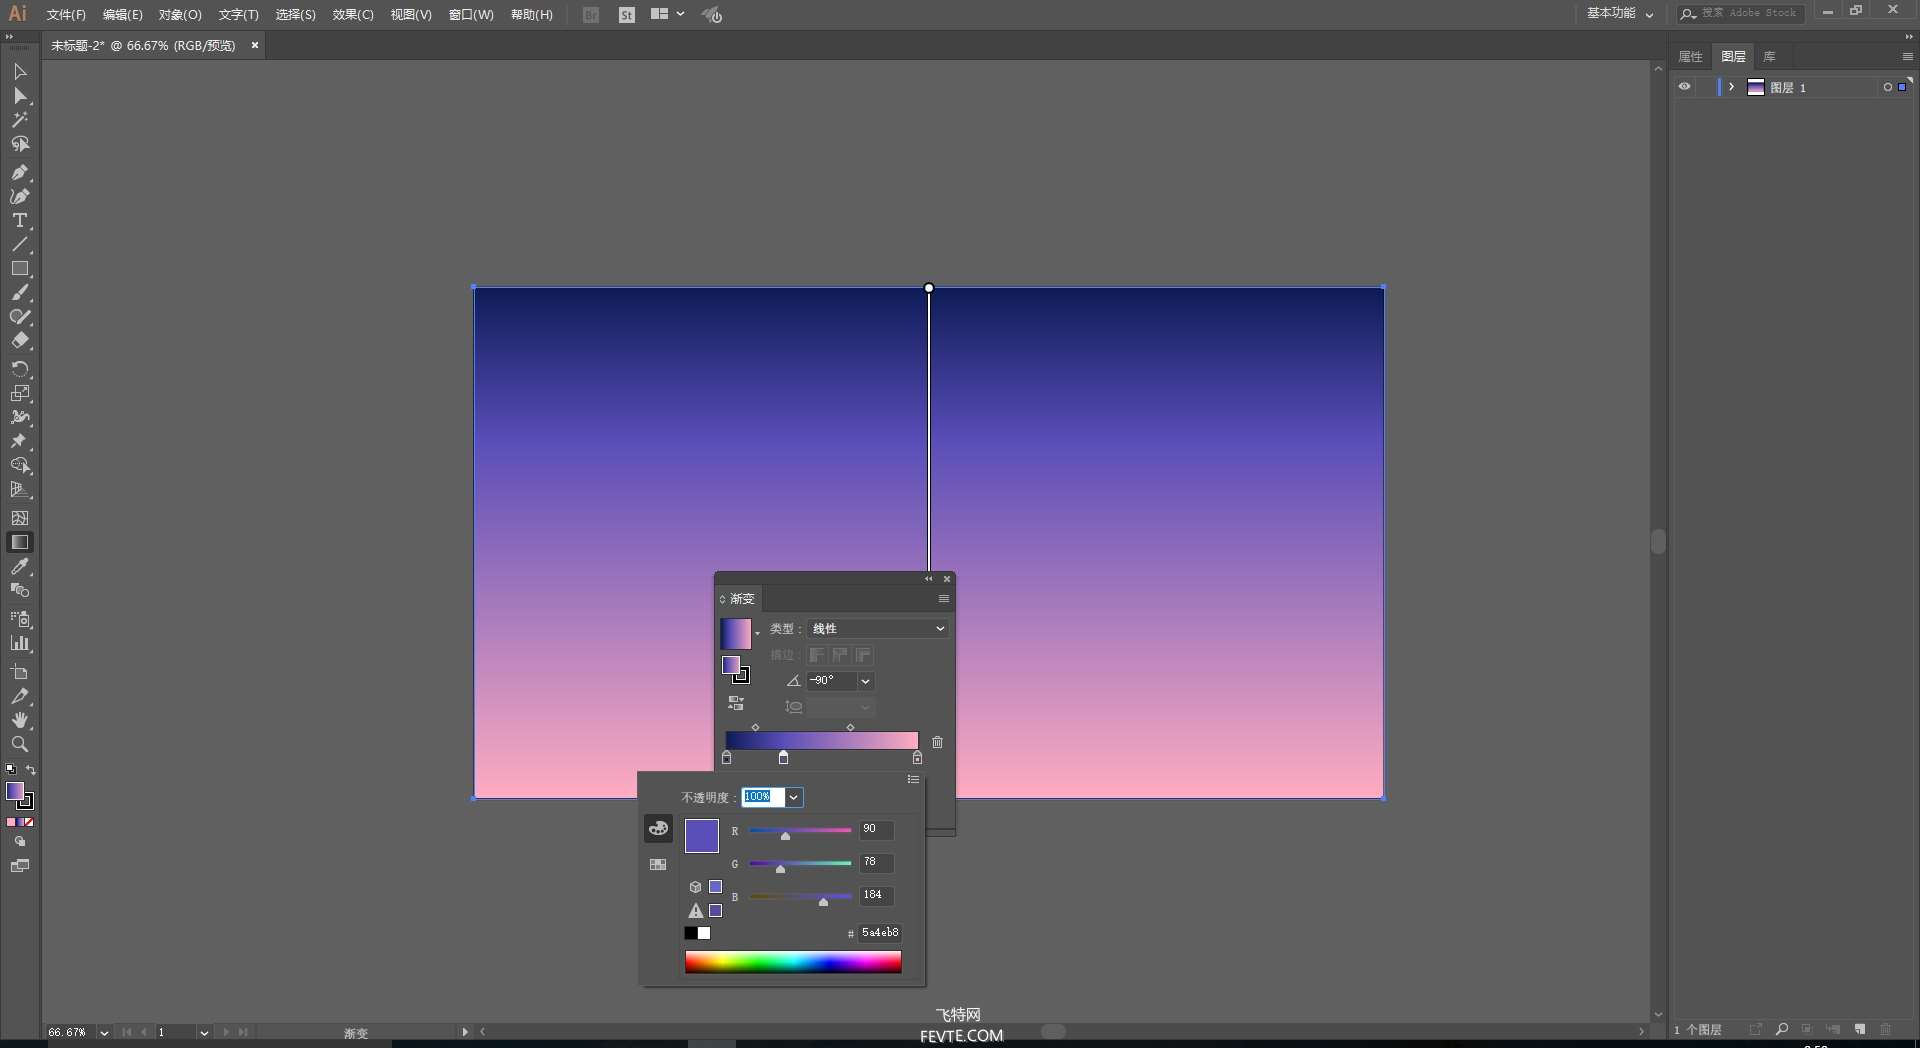Toggle visibility eye for 图层 1

[x=1684, y=87]
